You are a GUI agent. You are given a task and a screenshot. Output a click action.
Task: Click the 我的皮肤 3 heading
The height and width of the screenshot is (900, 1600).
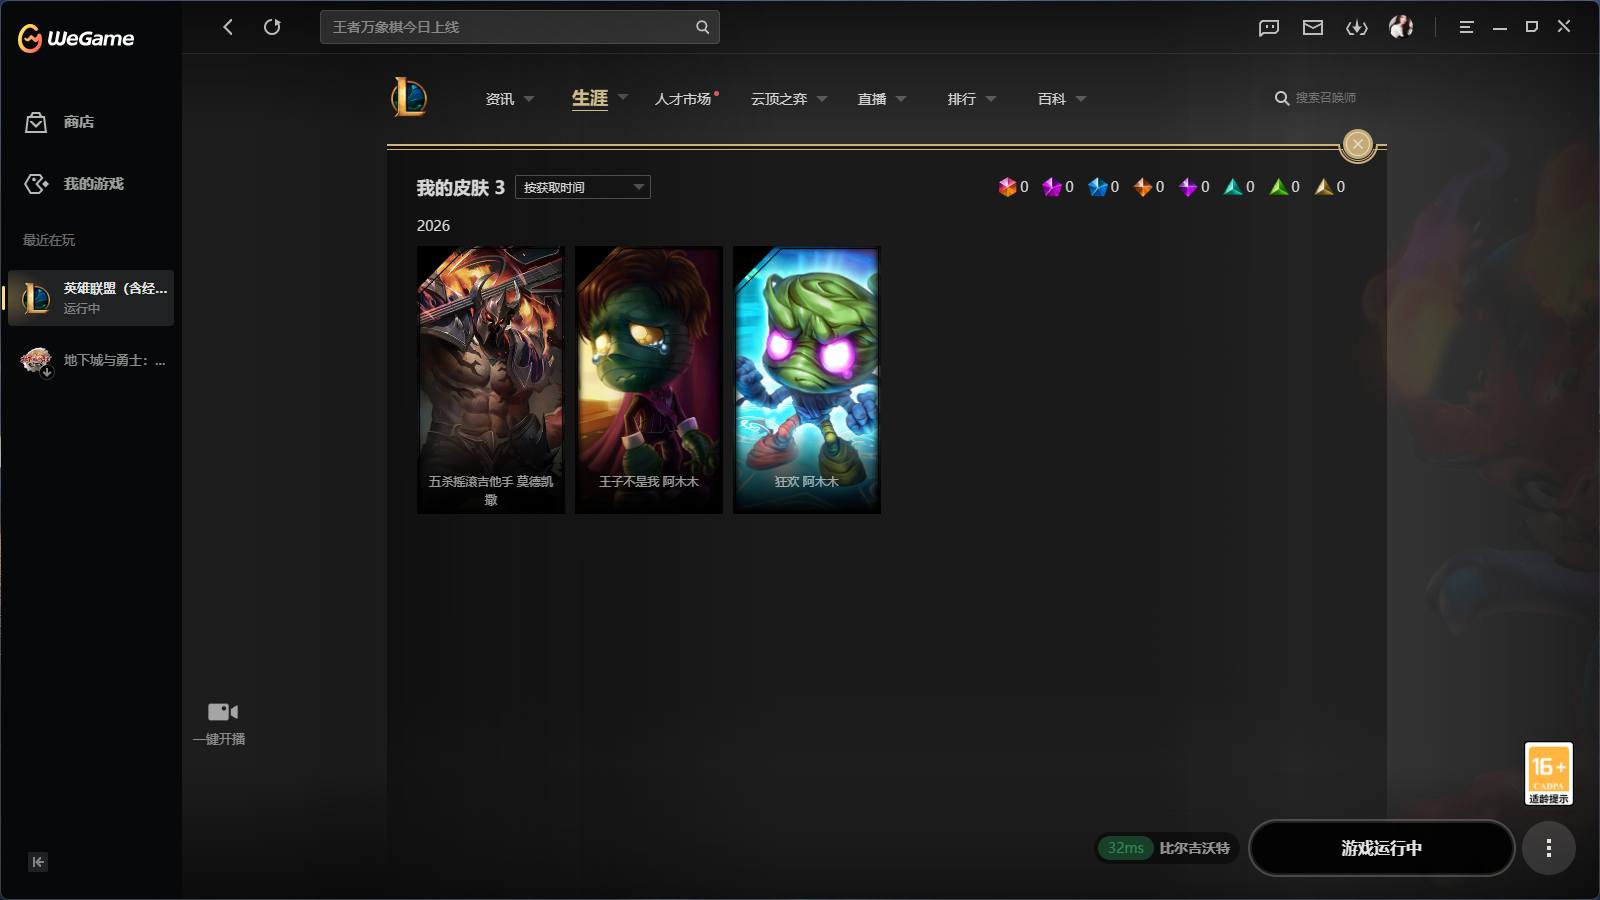click(461, 188)
